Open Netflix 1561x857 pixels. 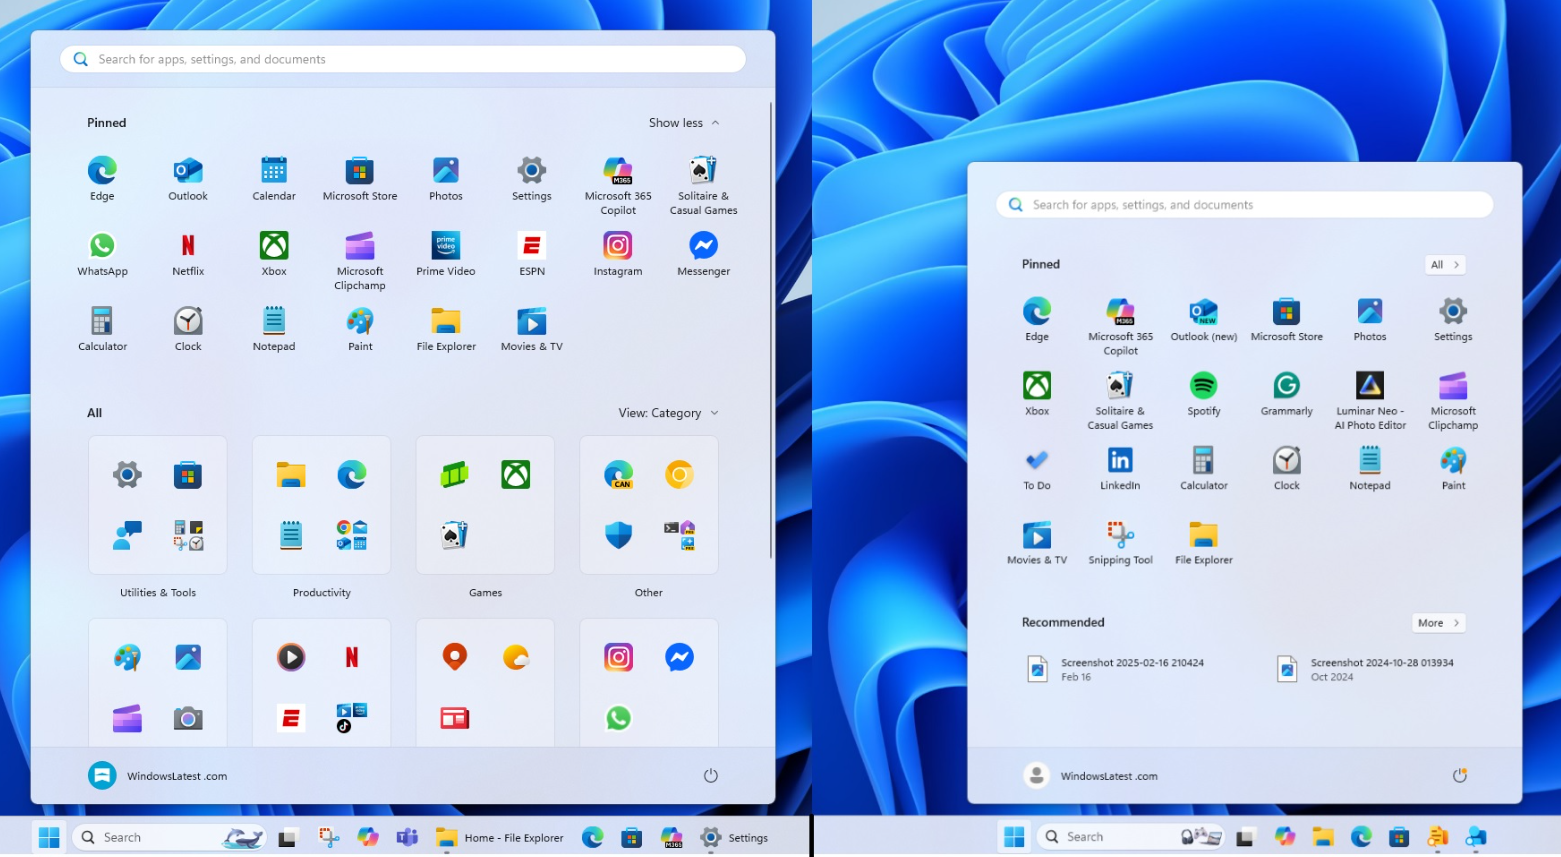pos(187,245)
